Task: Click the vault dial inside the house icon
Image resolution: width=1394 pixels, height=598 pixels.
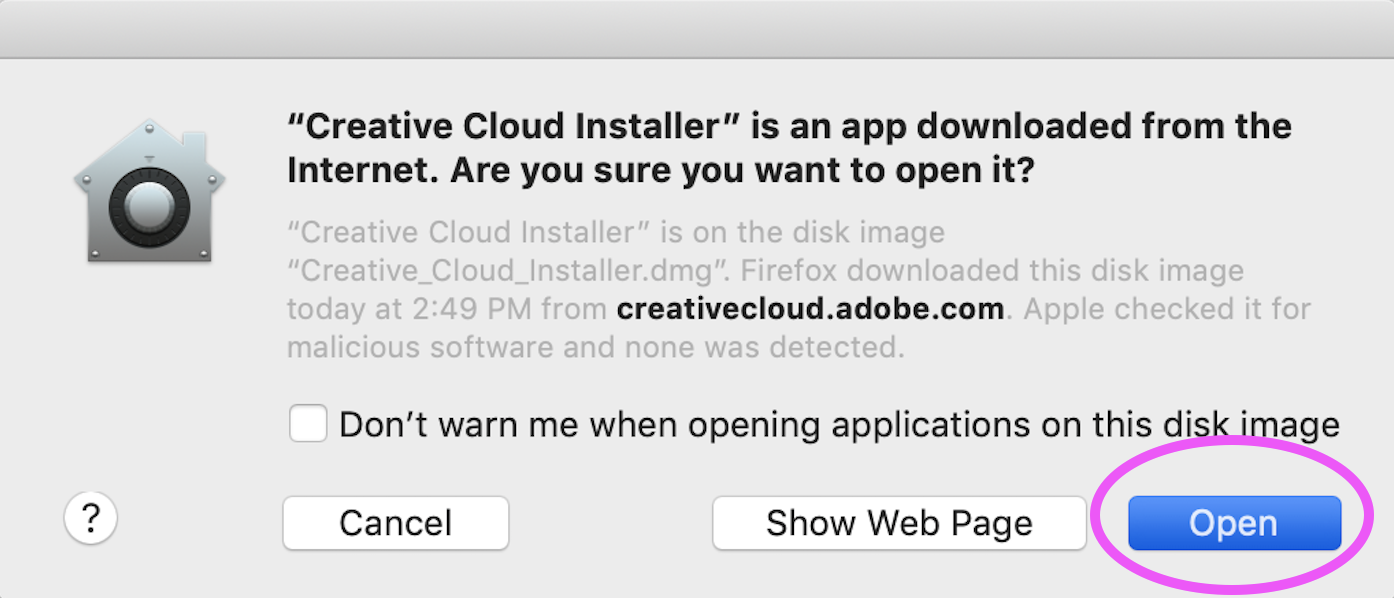Action: tap(148, 208)
